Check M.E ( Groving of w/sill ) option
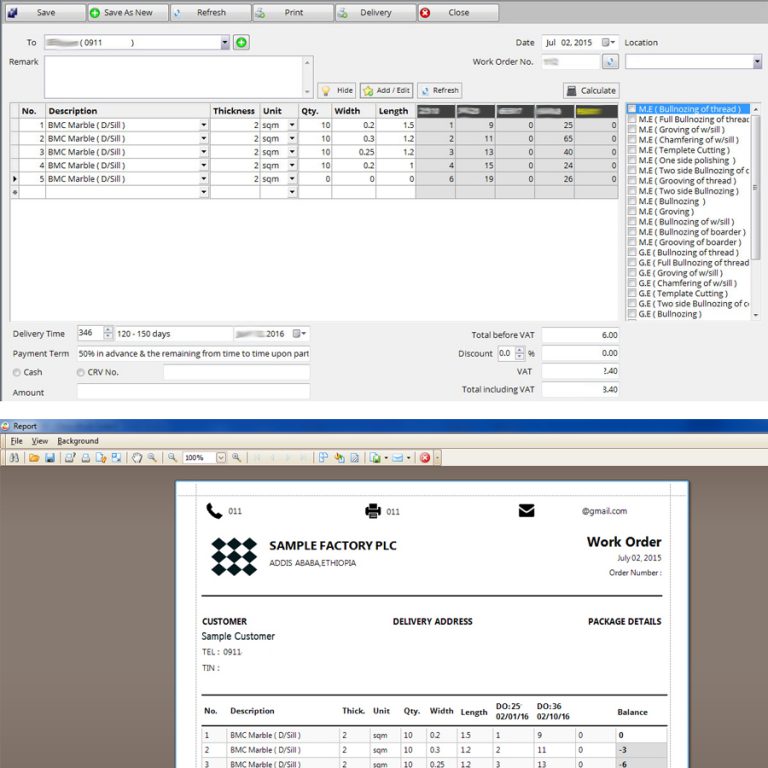Screen dimensions: 768x768 pos(632,129)
